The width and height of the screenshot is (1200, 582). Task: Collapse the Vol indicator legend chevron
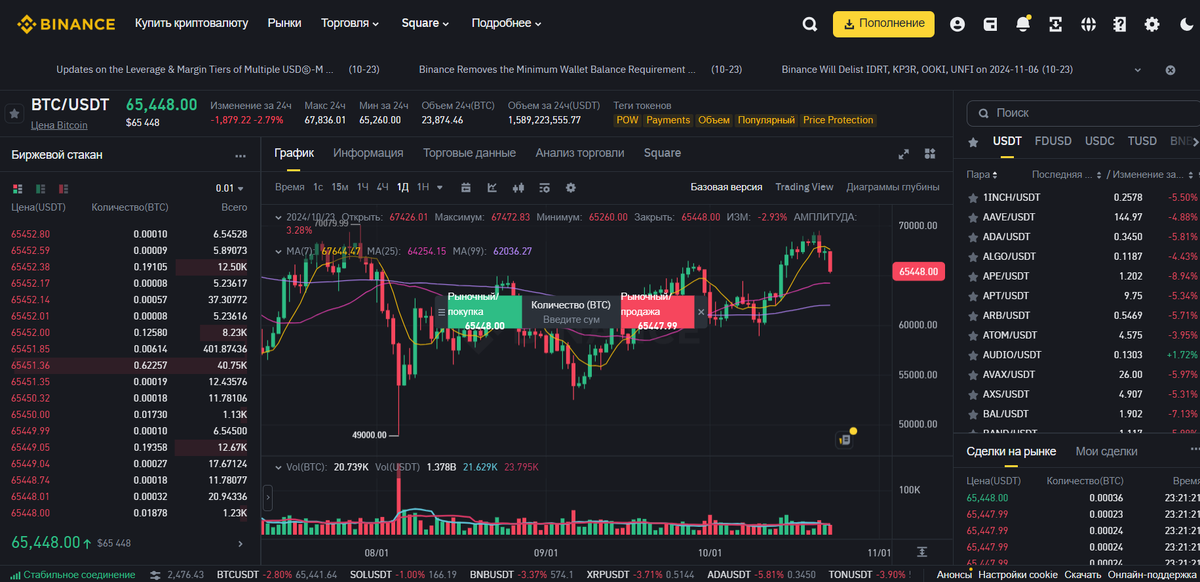(278, 467)
